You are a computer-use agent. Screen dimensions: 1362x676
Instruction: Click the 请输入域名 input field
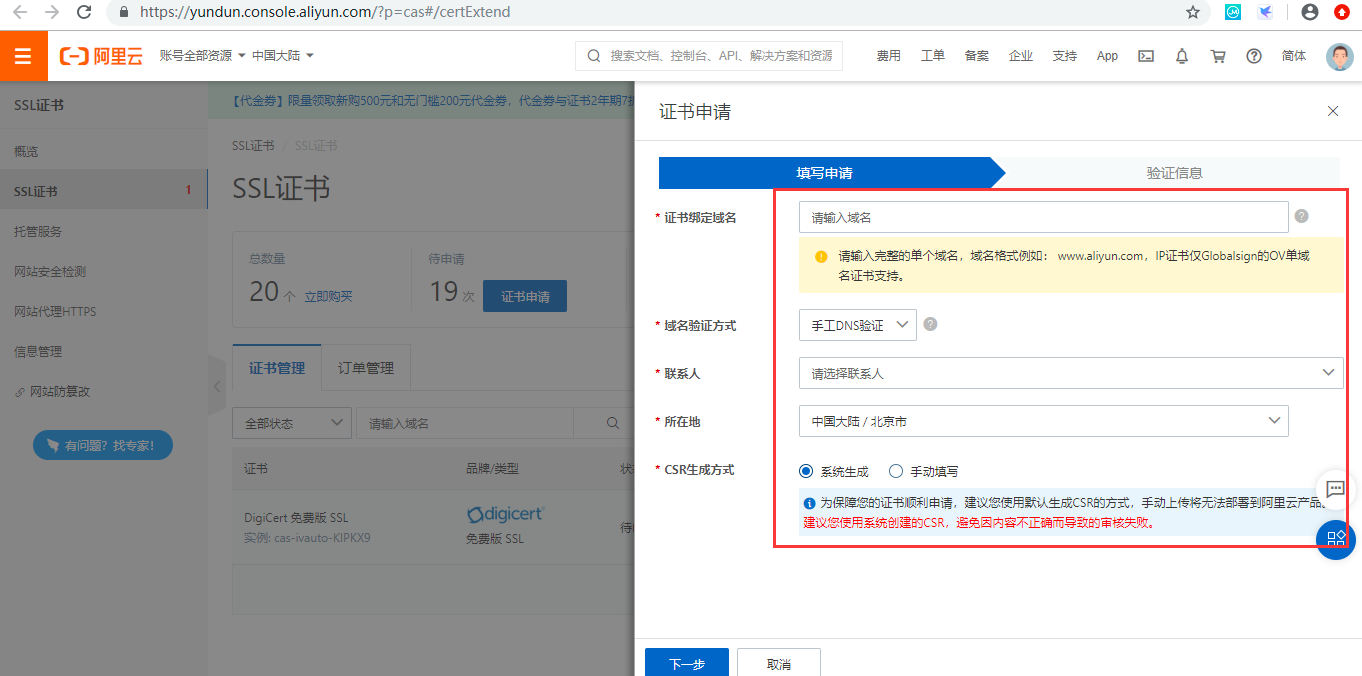[x=1043, y=216]
